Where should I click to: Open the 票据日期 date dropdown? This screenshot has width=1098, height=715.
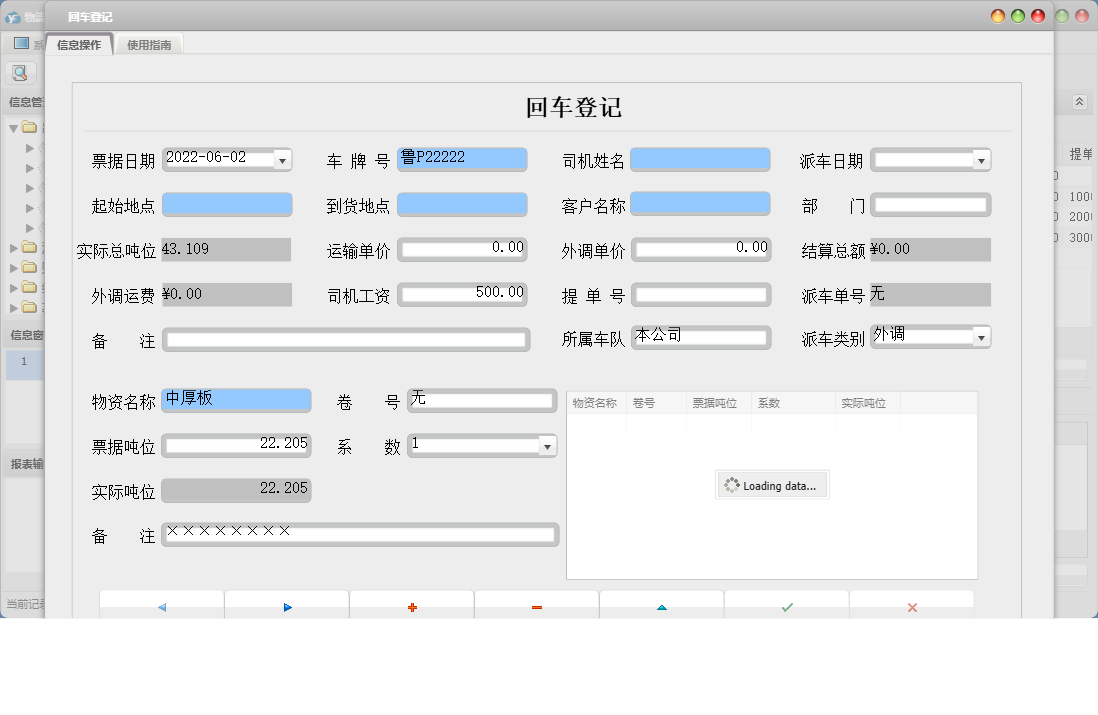click(281, 160)
